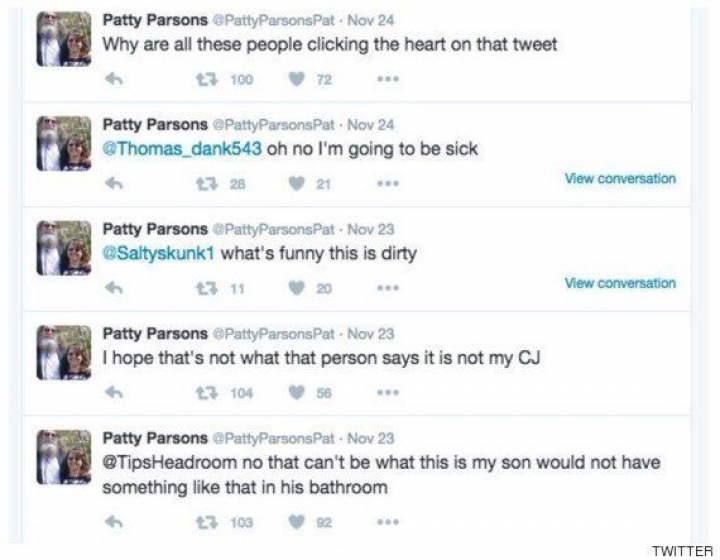Open more options on 'in his bathroom' tweet
This screenshot has height=560, width=720.
(x=388, y=521)
